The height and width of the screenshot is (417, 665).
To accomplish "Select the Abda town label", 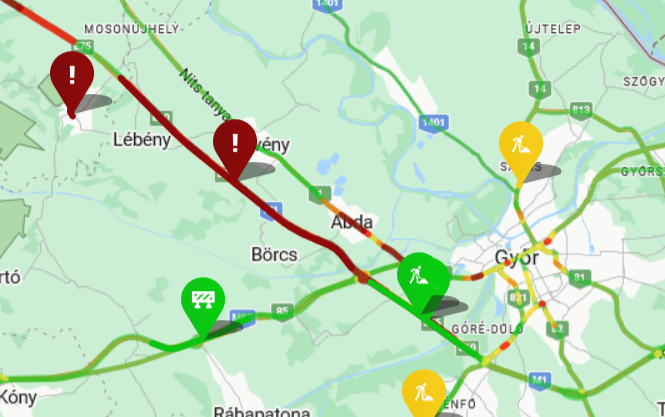I will coord(352,222).
